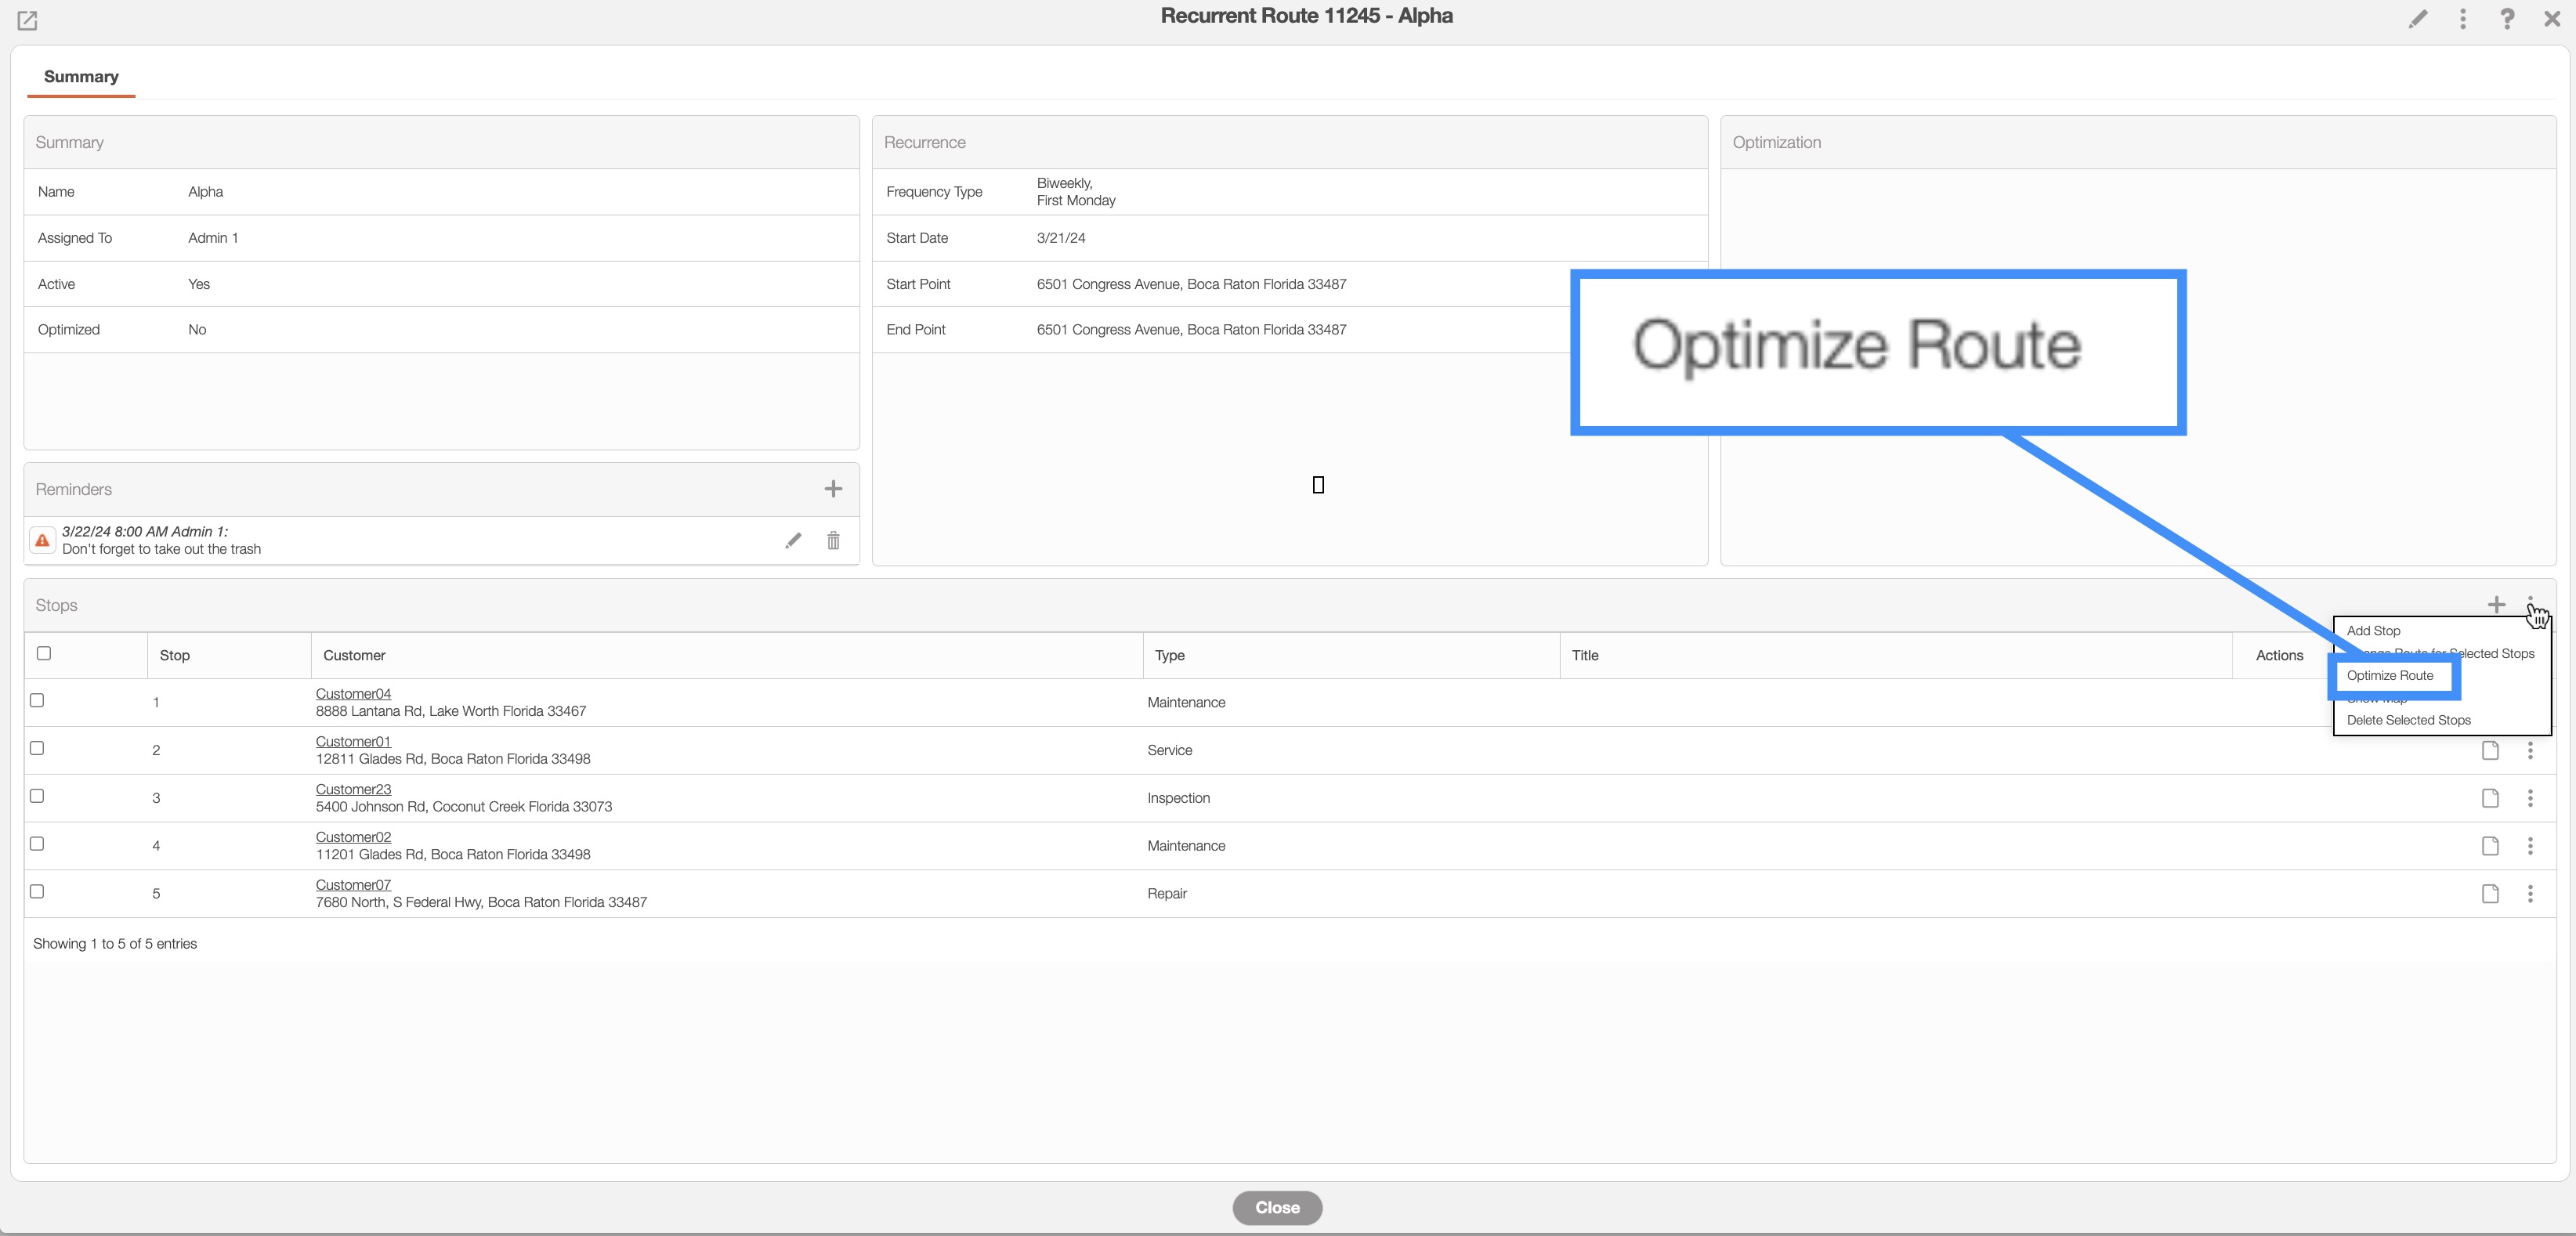The width and height of the screenshot is (2576, 1236).
Task: Toggle the select-all stops checkbox
Action: 44,654
